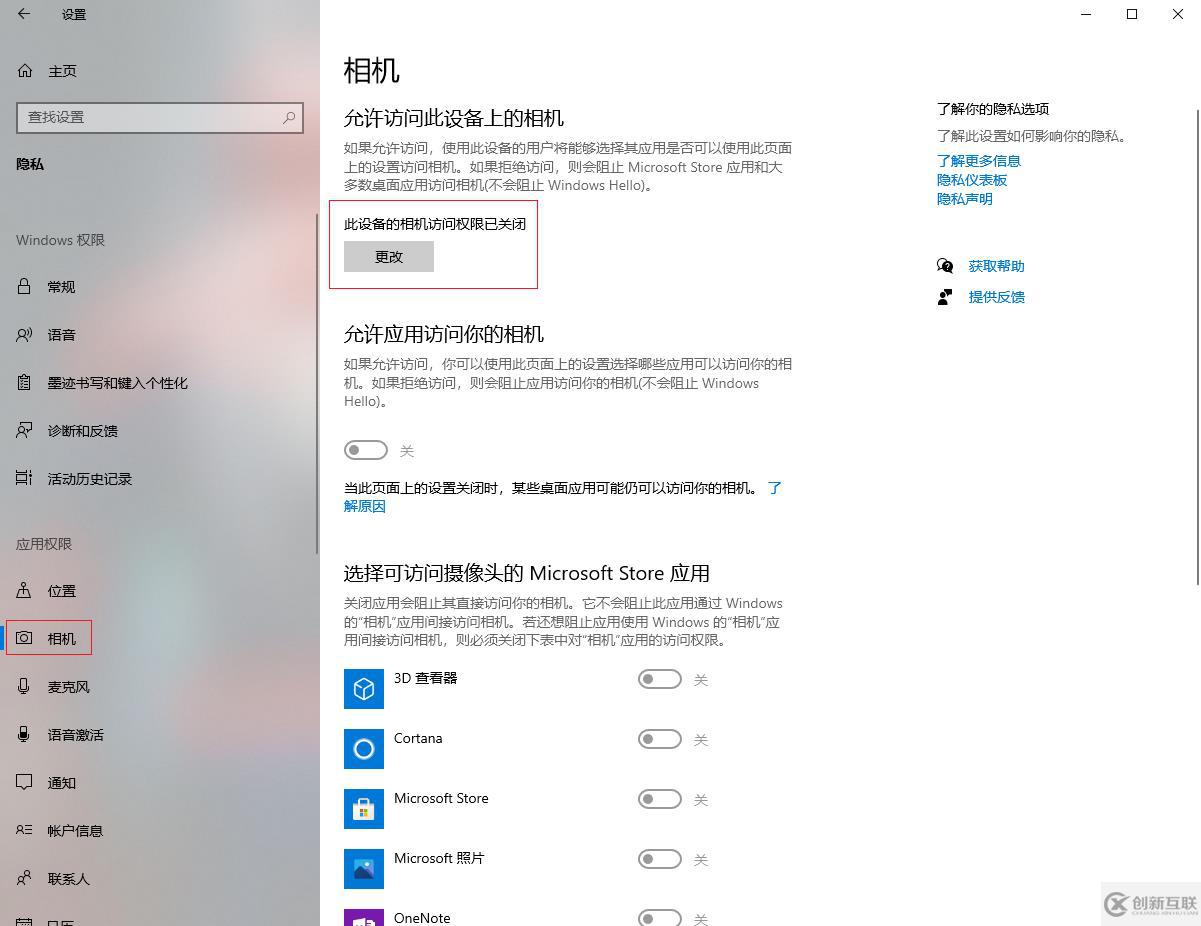Click the Microsoft 照片 app icon
This screenshot has width=1201, height=926.
364,869
